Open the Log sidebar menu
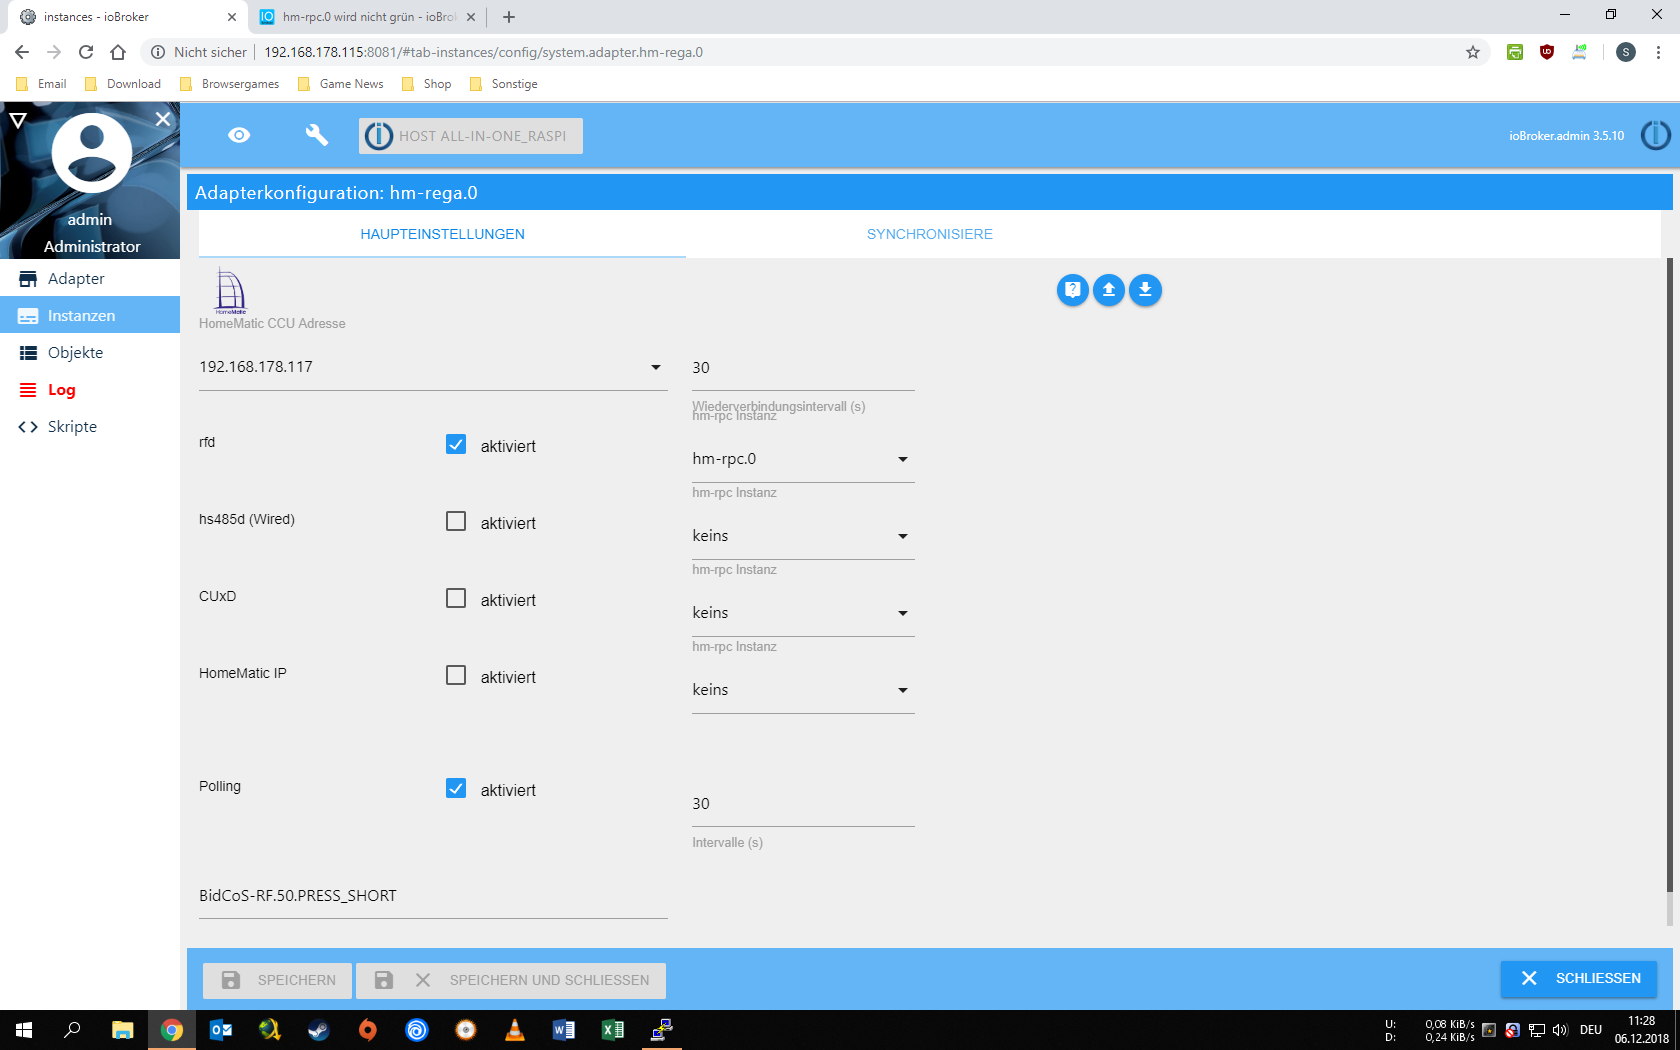This screenshot has height=1050, width=1680. 90,390
